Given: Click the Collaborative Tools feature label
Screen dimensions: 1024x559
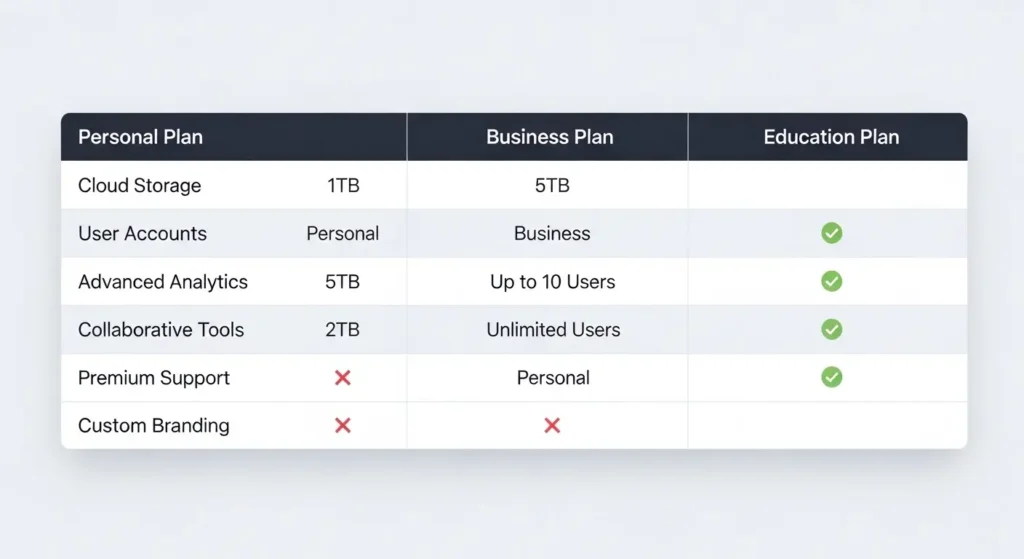Looking at the screenshot, I should pyautogui.click(x=161, y=329).
